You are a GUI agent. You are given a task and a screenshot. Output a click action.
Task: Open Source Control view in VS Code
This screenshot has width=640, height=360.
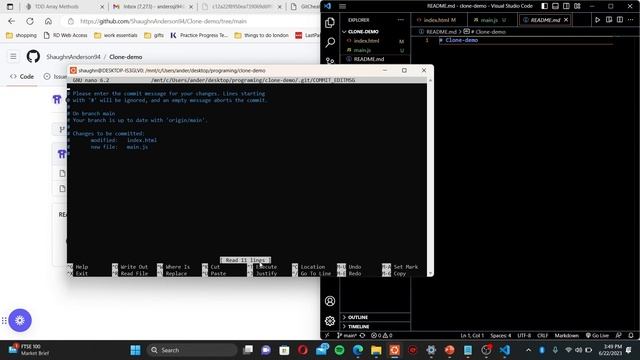(x=330, y=61)
